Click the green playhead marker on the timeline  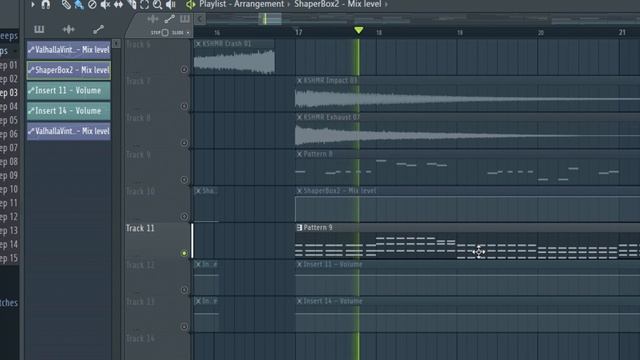click(358, 30)
